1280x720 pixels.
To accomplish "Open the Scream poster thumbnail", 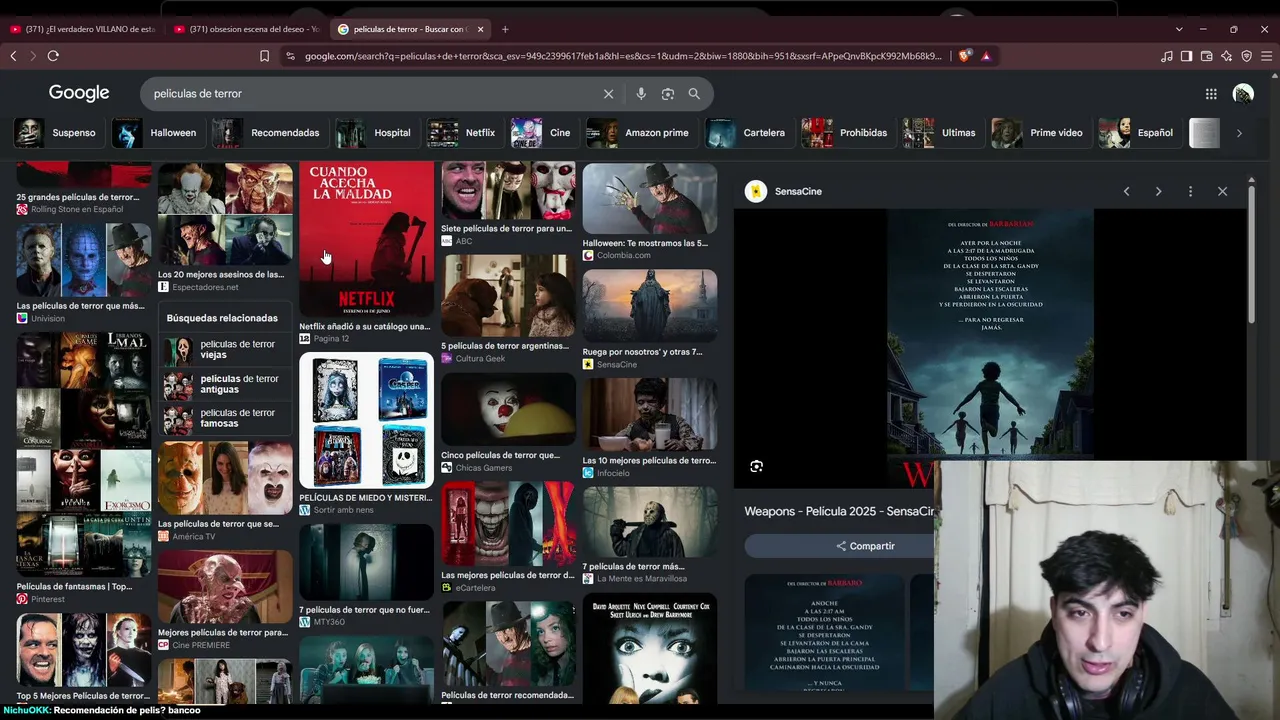I will click(x=650, y=649).
